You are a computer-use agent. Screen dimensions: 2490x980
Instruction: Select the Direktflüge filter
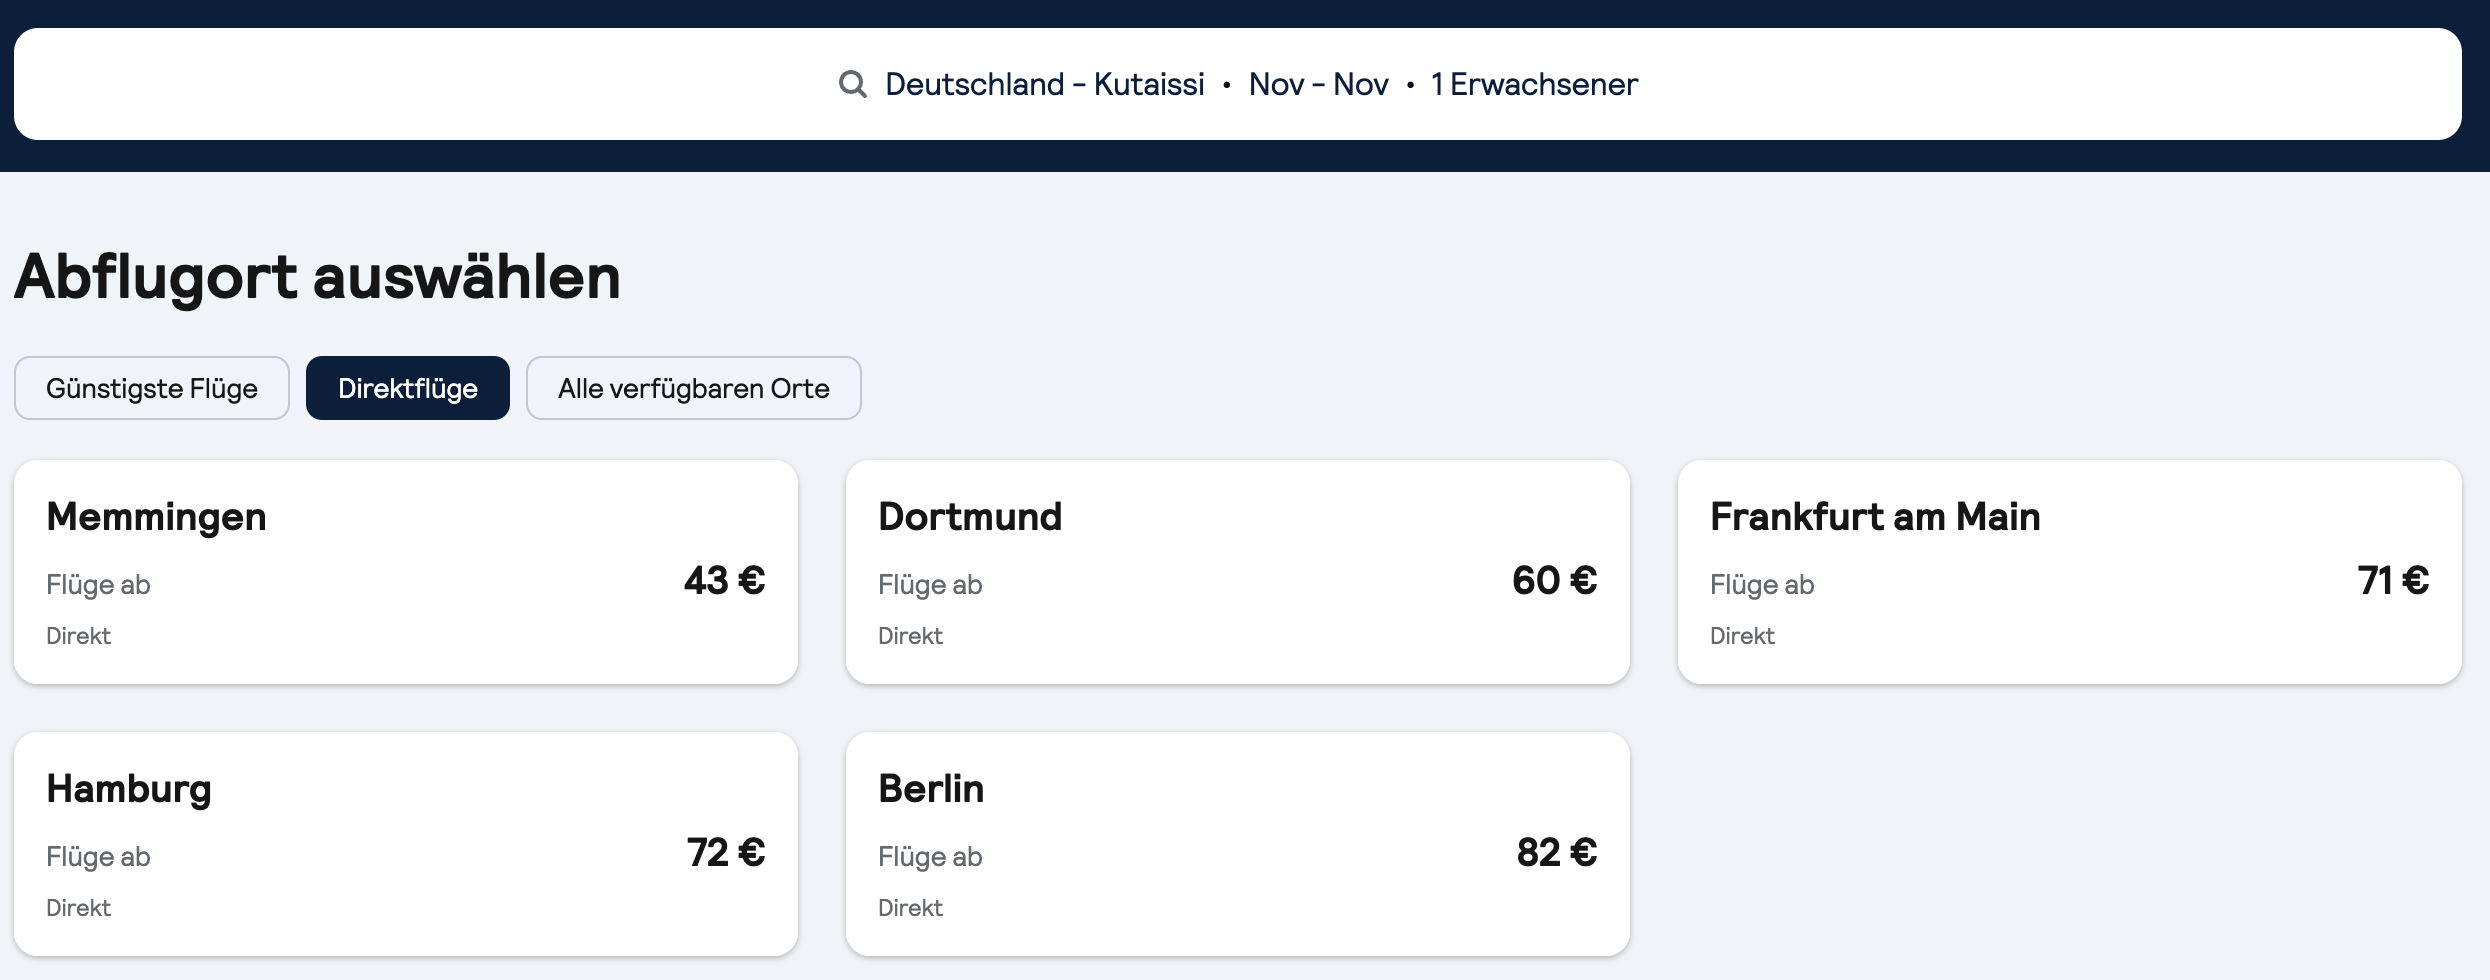(408, 388)
